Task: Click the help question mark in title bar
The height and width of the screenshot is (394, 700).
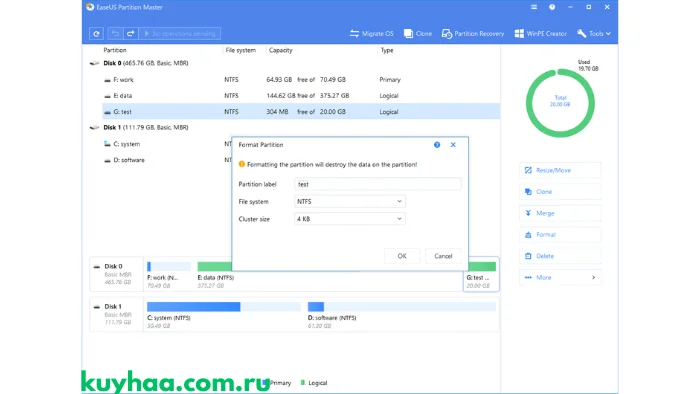Action: (x=552, y=7)
